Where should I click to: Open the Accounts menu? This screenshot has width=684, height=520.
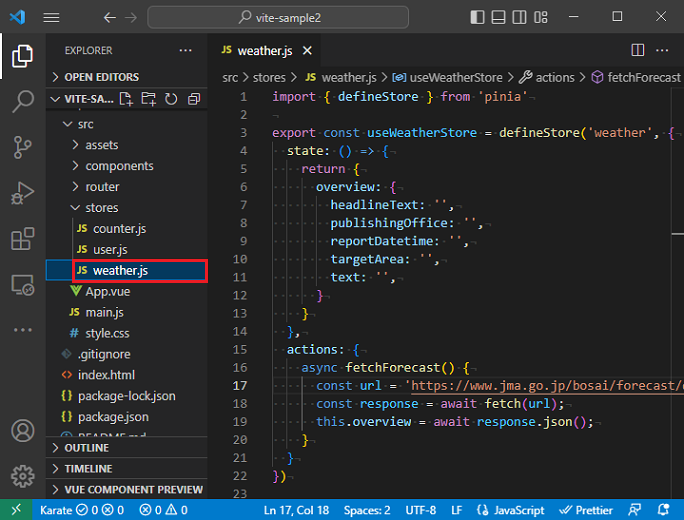(x=22, y=431)
